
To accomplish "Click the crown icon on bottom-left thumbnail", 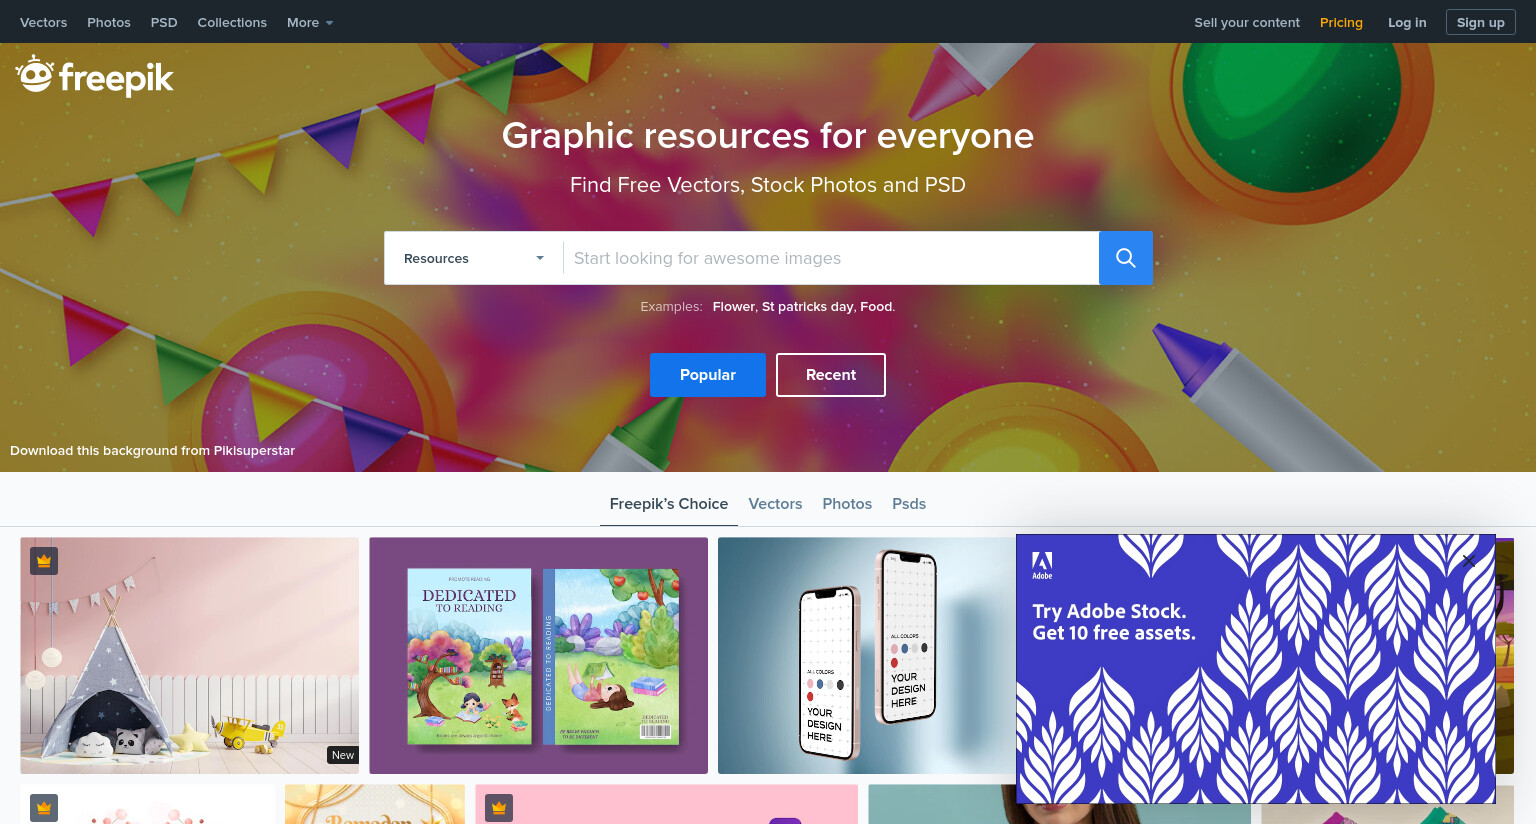I will pos(44,808).
